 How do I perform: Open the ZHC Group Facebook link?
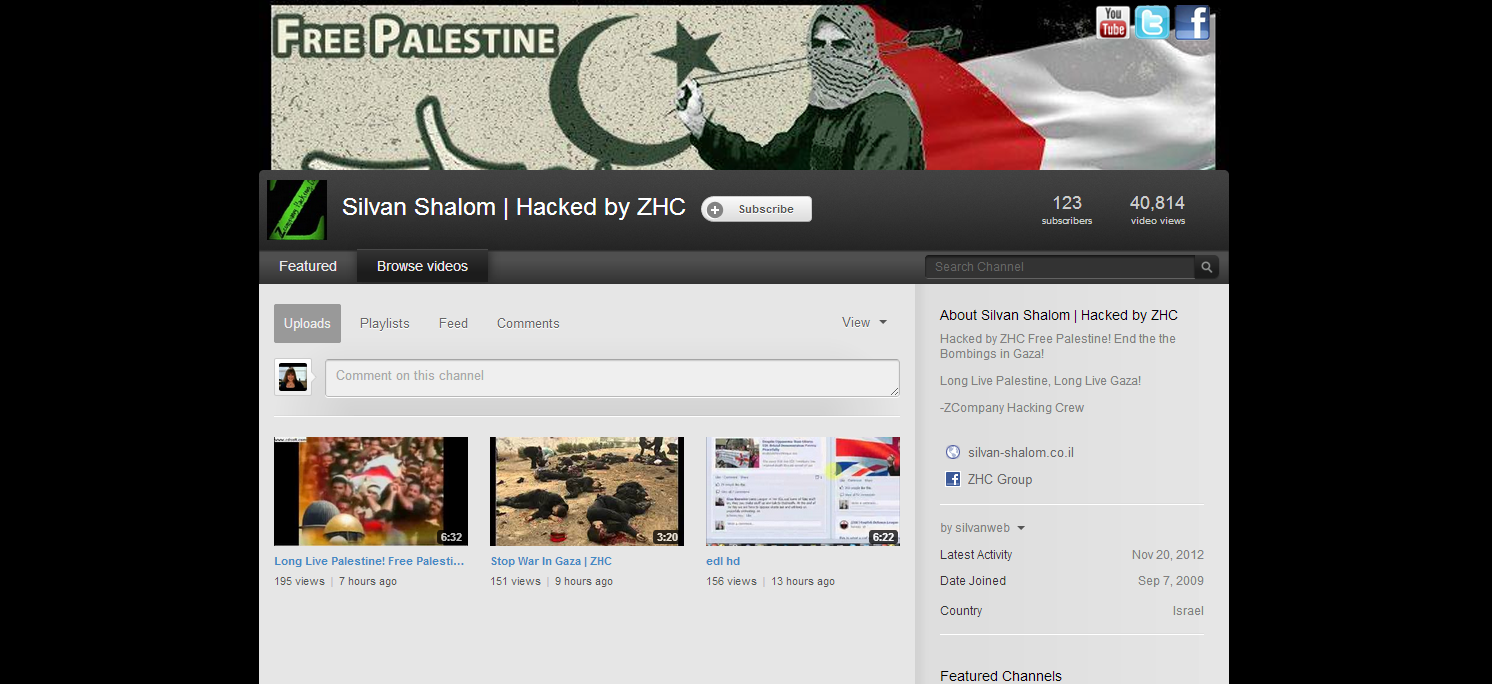(x=1000, y=480)
